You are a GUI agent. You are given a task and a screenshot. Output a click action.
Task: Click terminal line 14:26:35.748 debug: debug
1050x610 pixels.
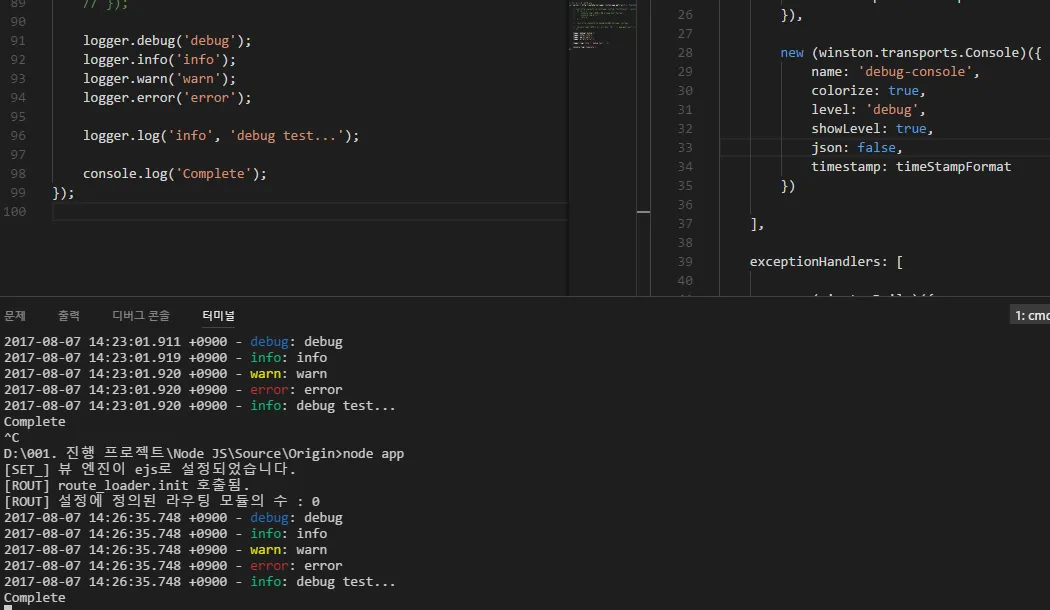pyautogui.click(x=173, y=518)
